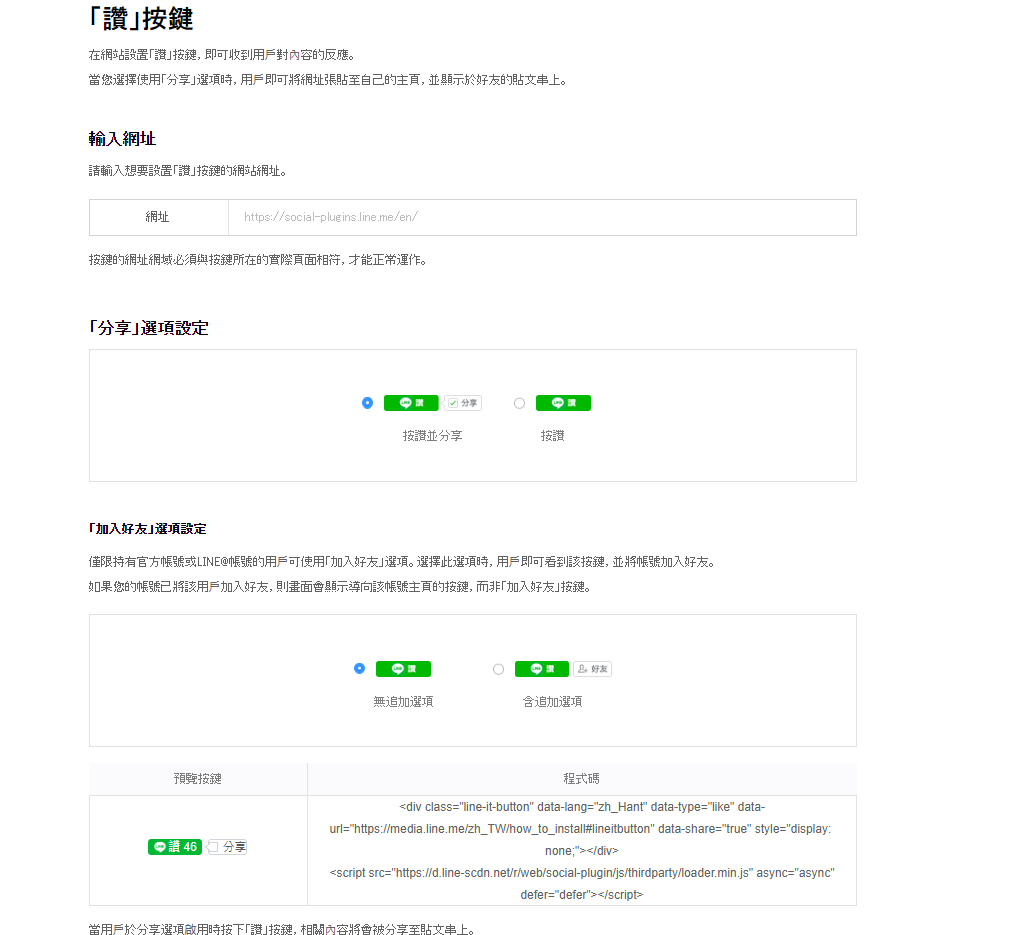Click the share count badge showing 46
This screenshot has height=935, width=1017.
189,847
